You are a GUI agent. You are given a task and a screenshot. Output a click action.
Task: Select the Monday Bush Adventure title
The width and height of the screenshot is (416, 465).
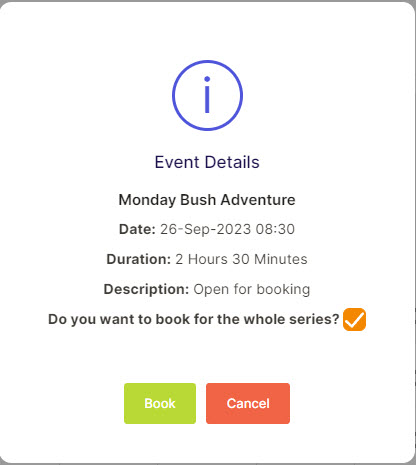coord(207,200)
